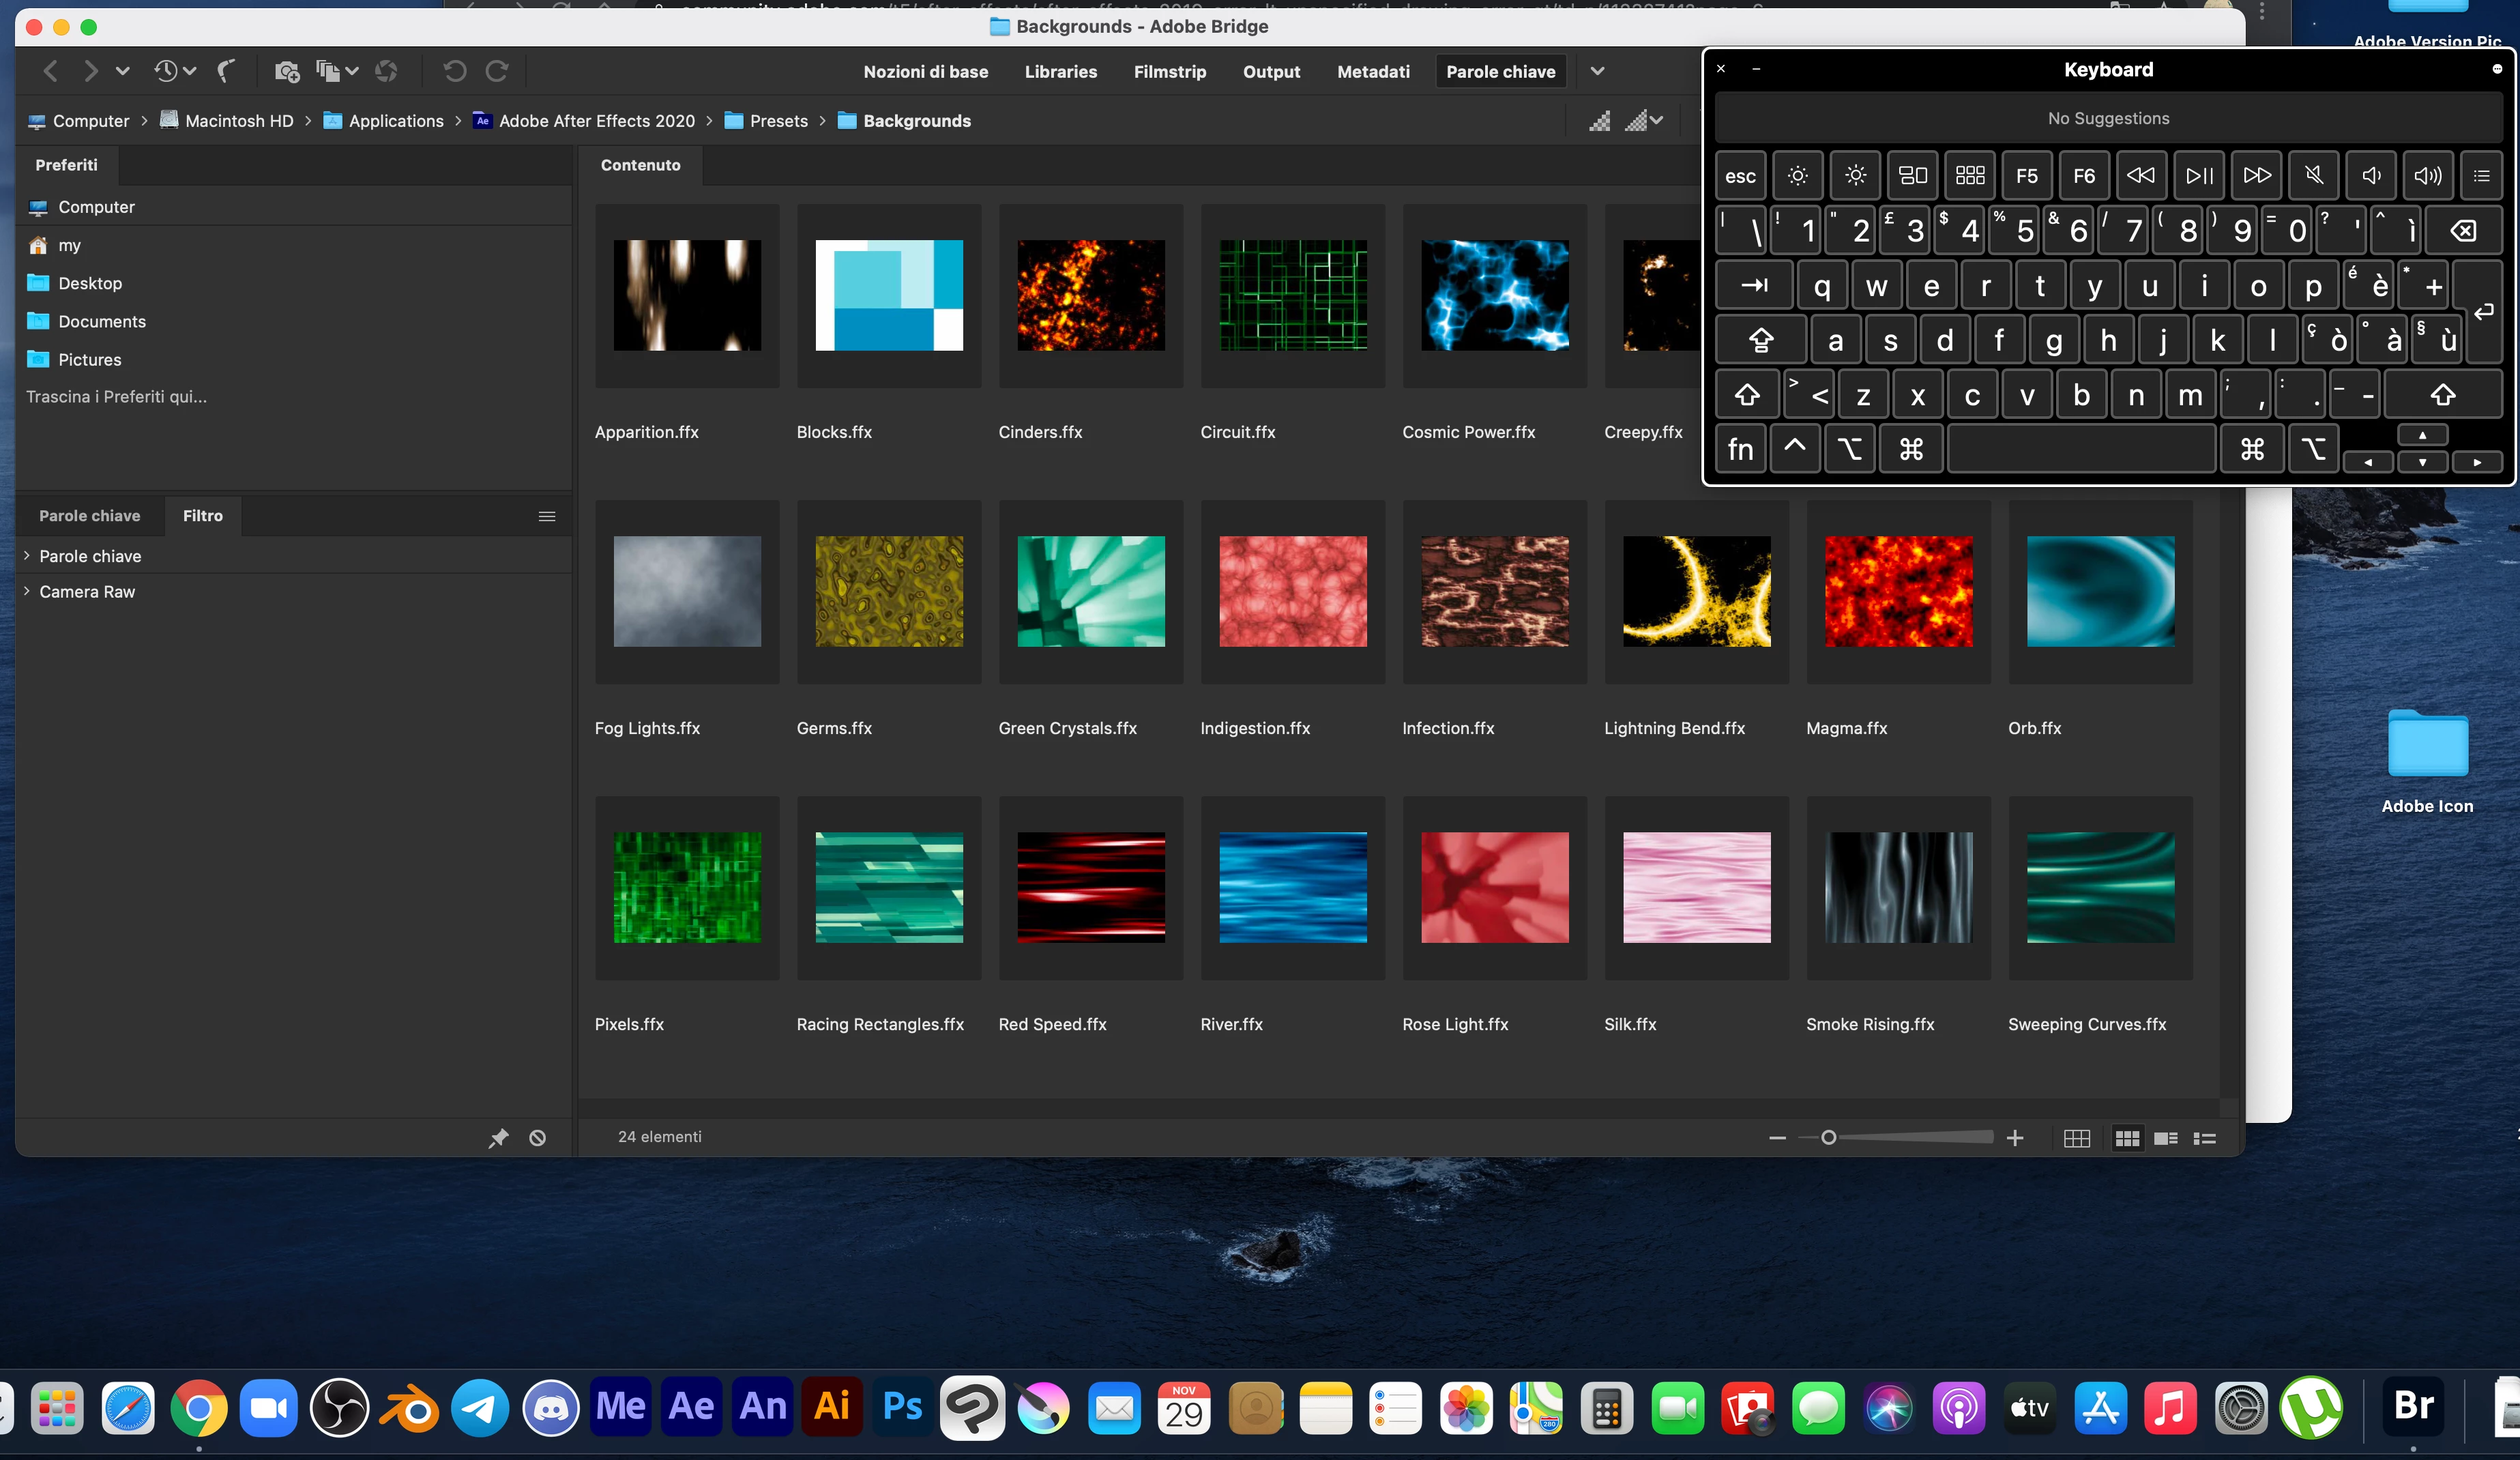
Task: Click the go back arrow
Action: (x=50, y=71)
